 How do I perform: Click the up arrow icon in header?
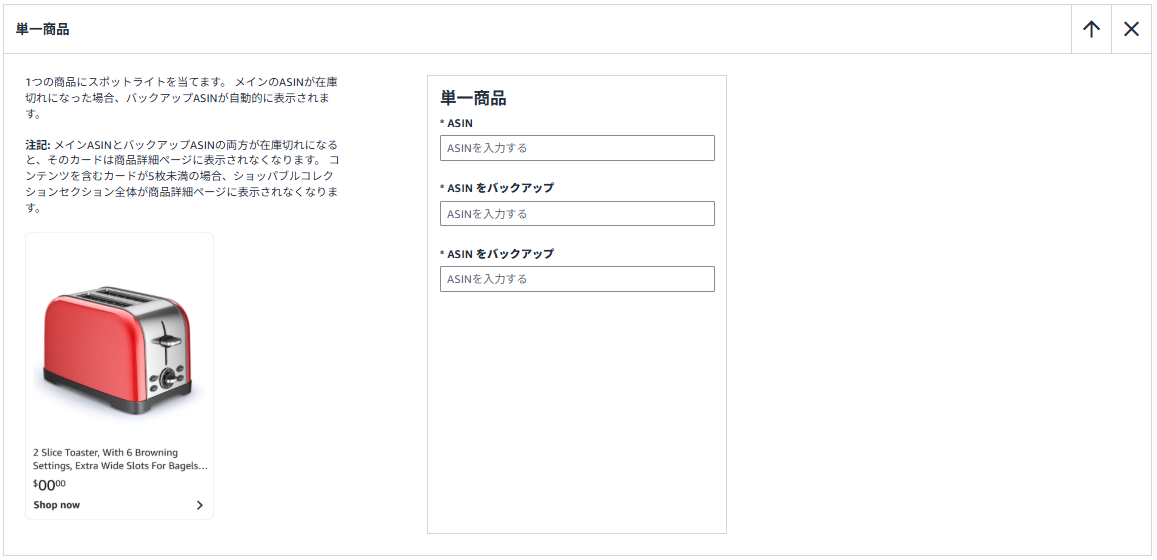coord(1091,29)
